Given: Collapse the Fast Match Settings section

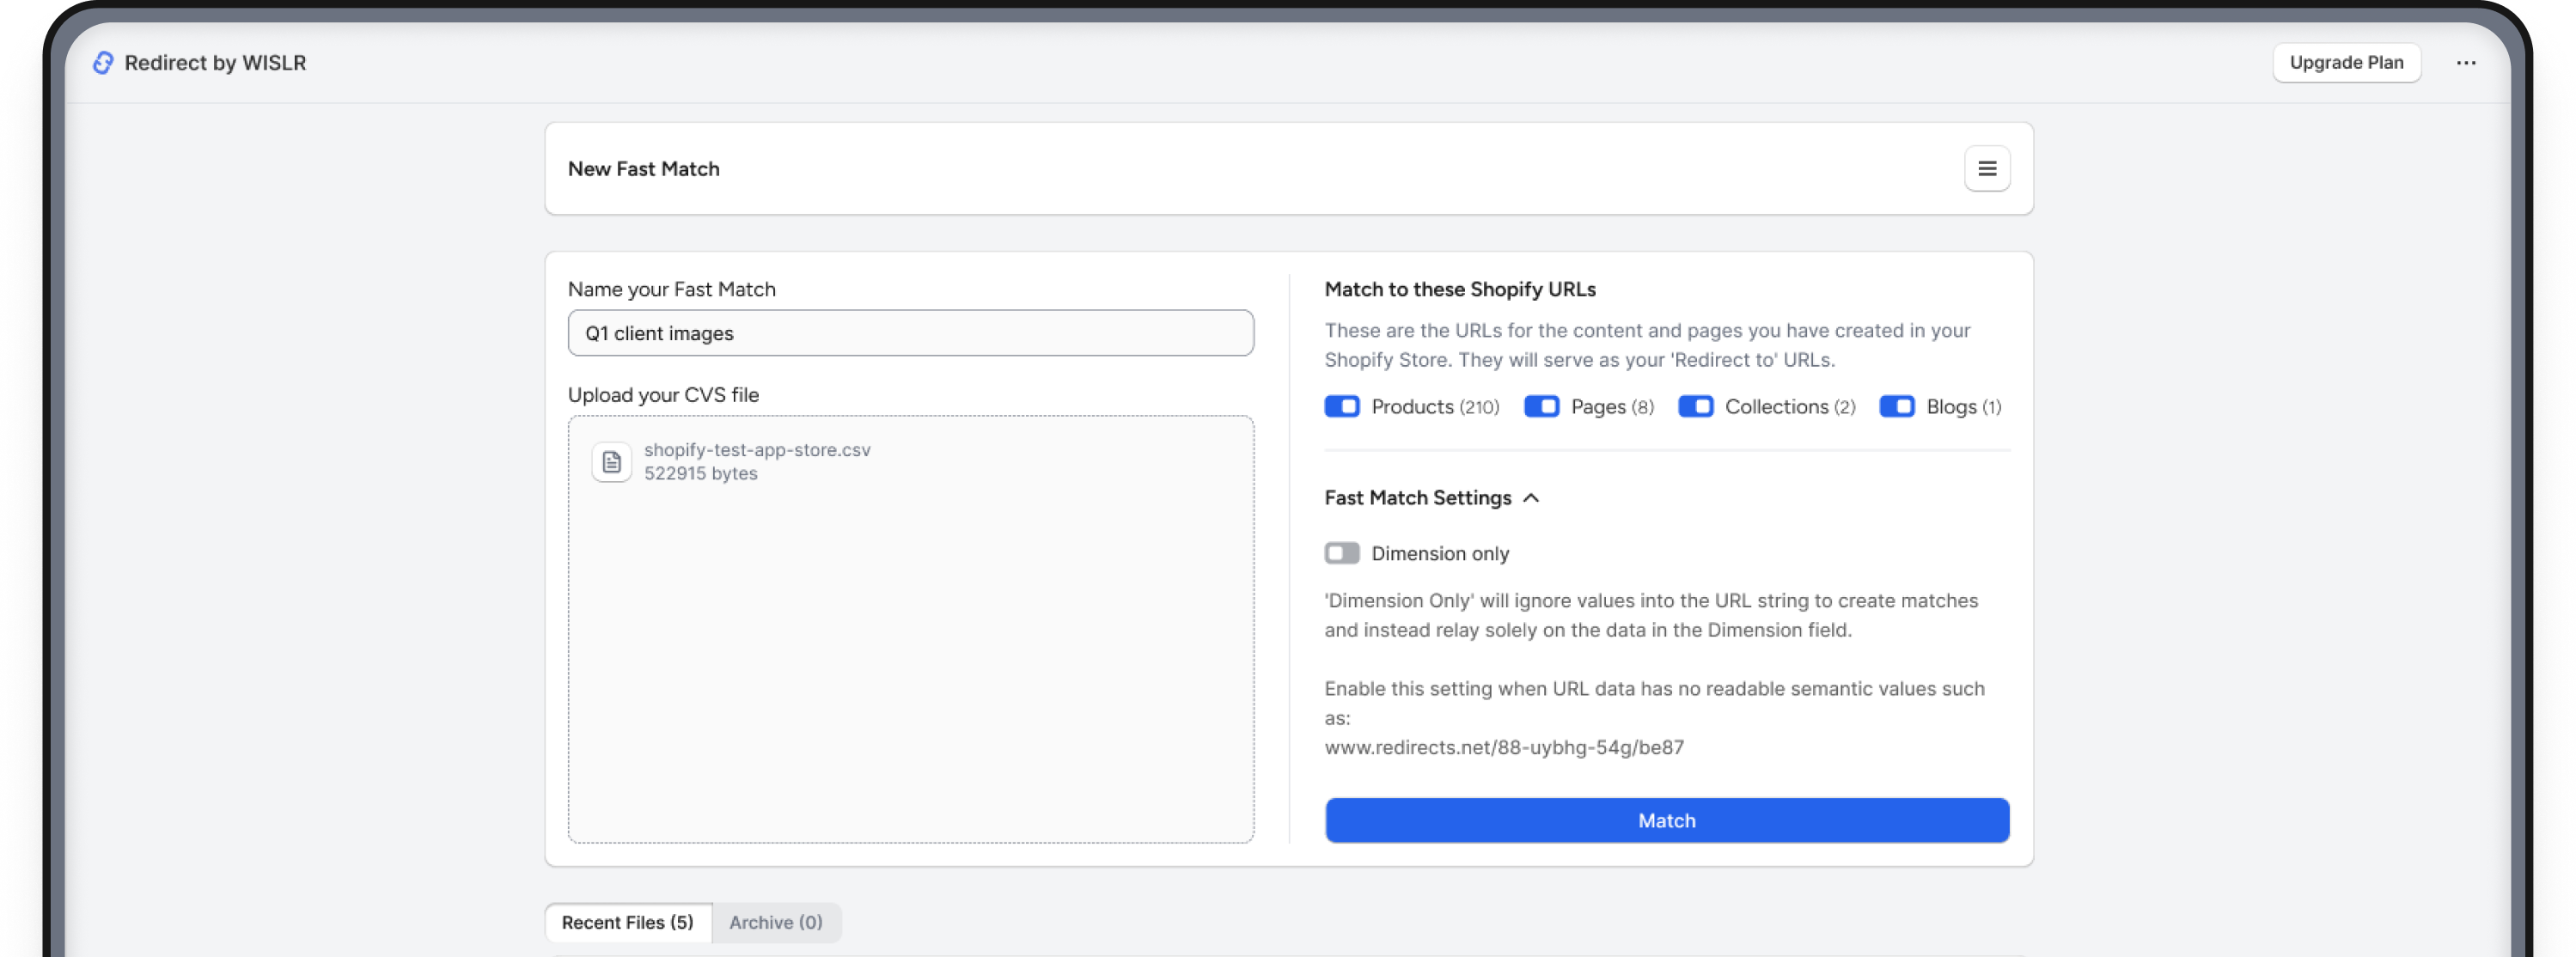Looking at the screenshot, I should click(x=1532, y=497).
